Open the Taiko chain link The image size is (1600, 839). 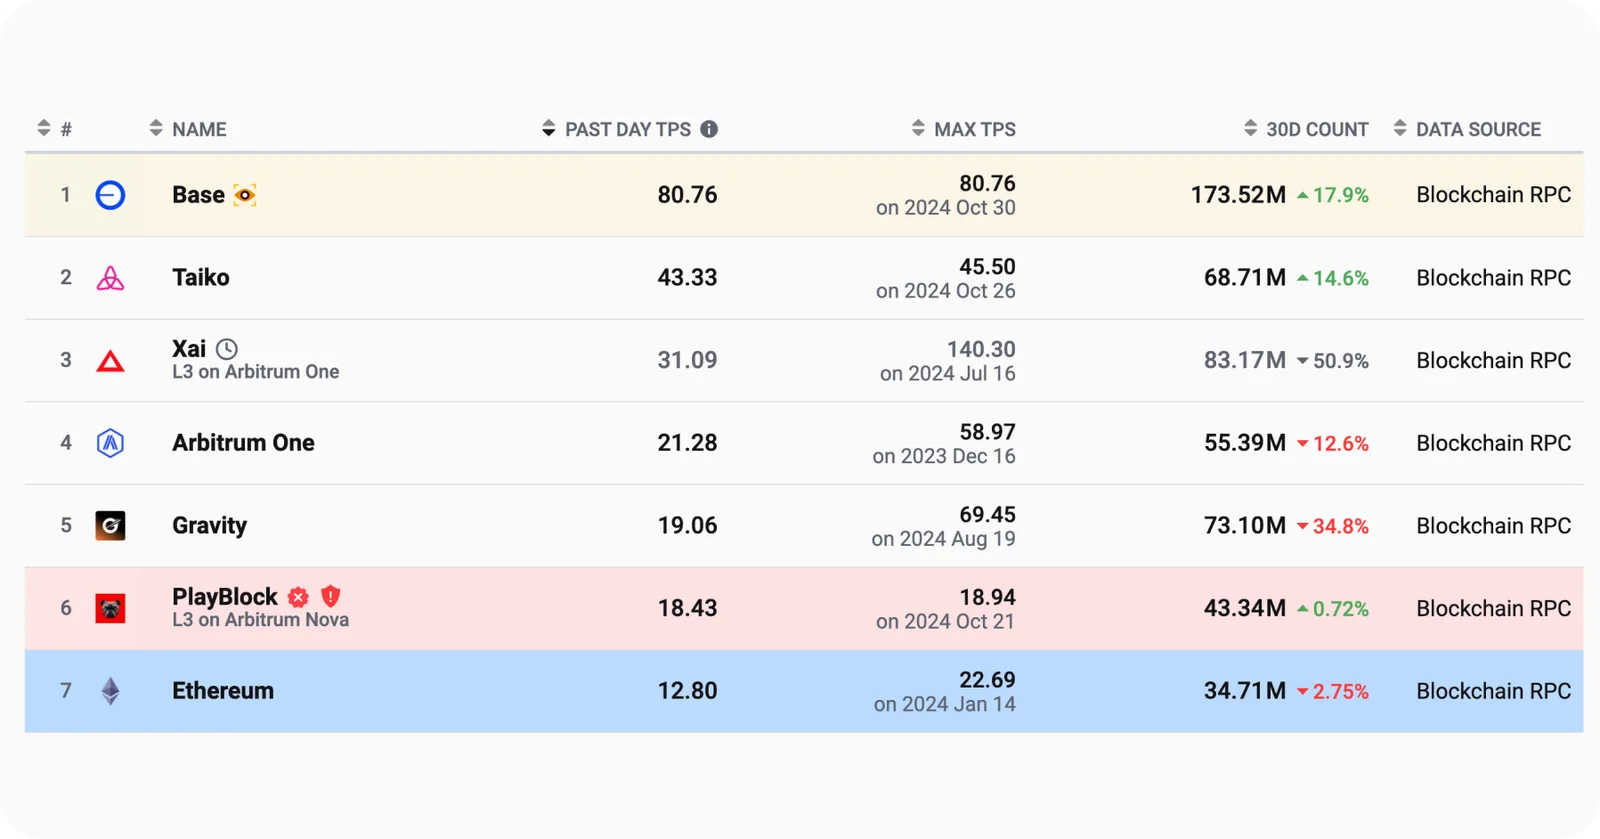pos(201,278)
